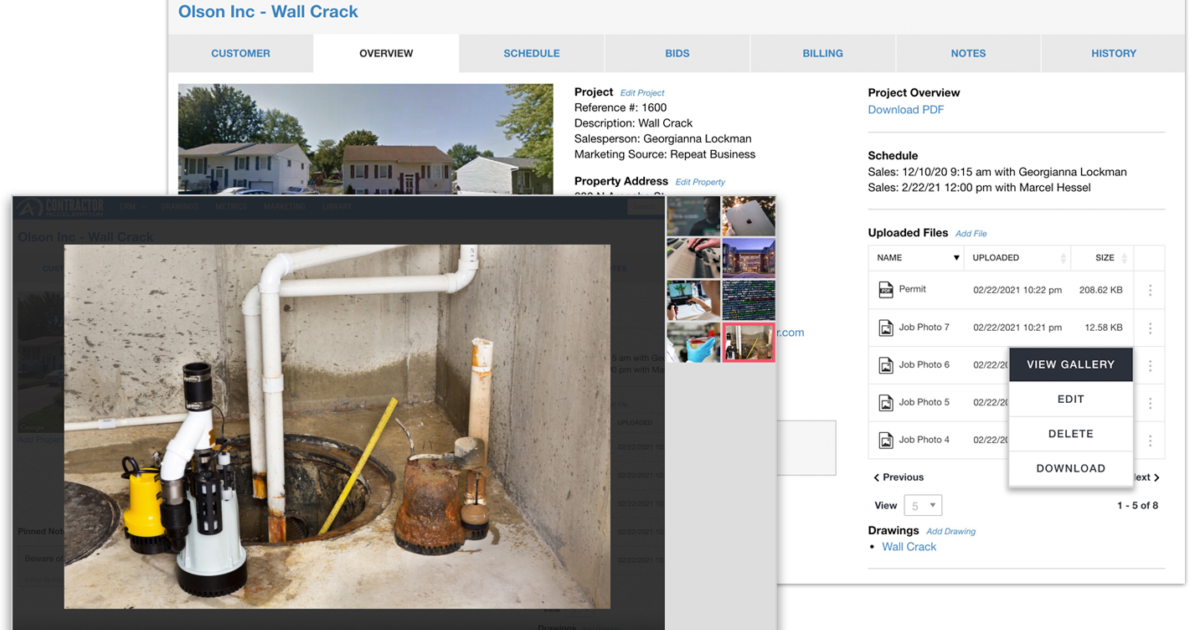Screen dimensions: 1200x630
Task: Open the kebab menu beside Job Photo 5
Action: pos(1150,401)
